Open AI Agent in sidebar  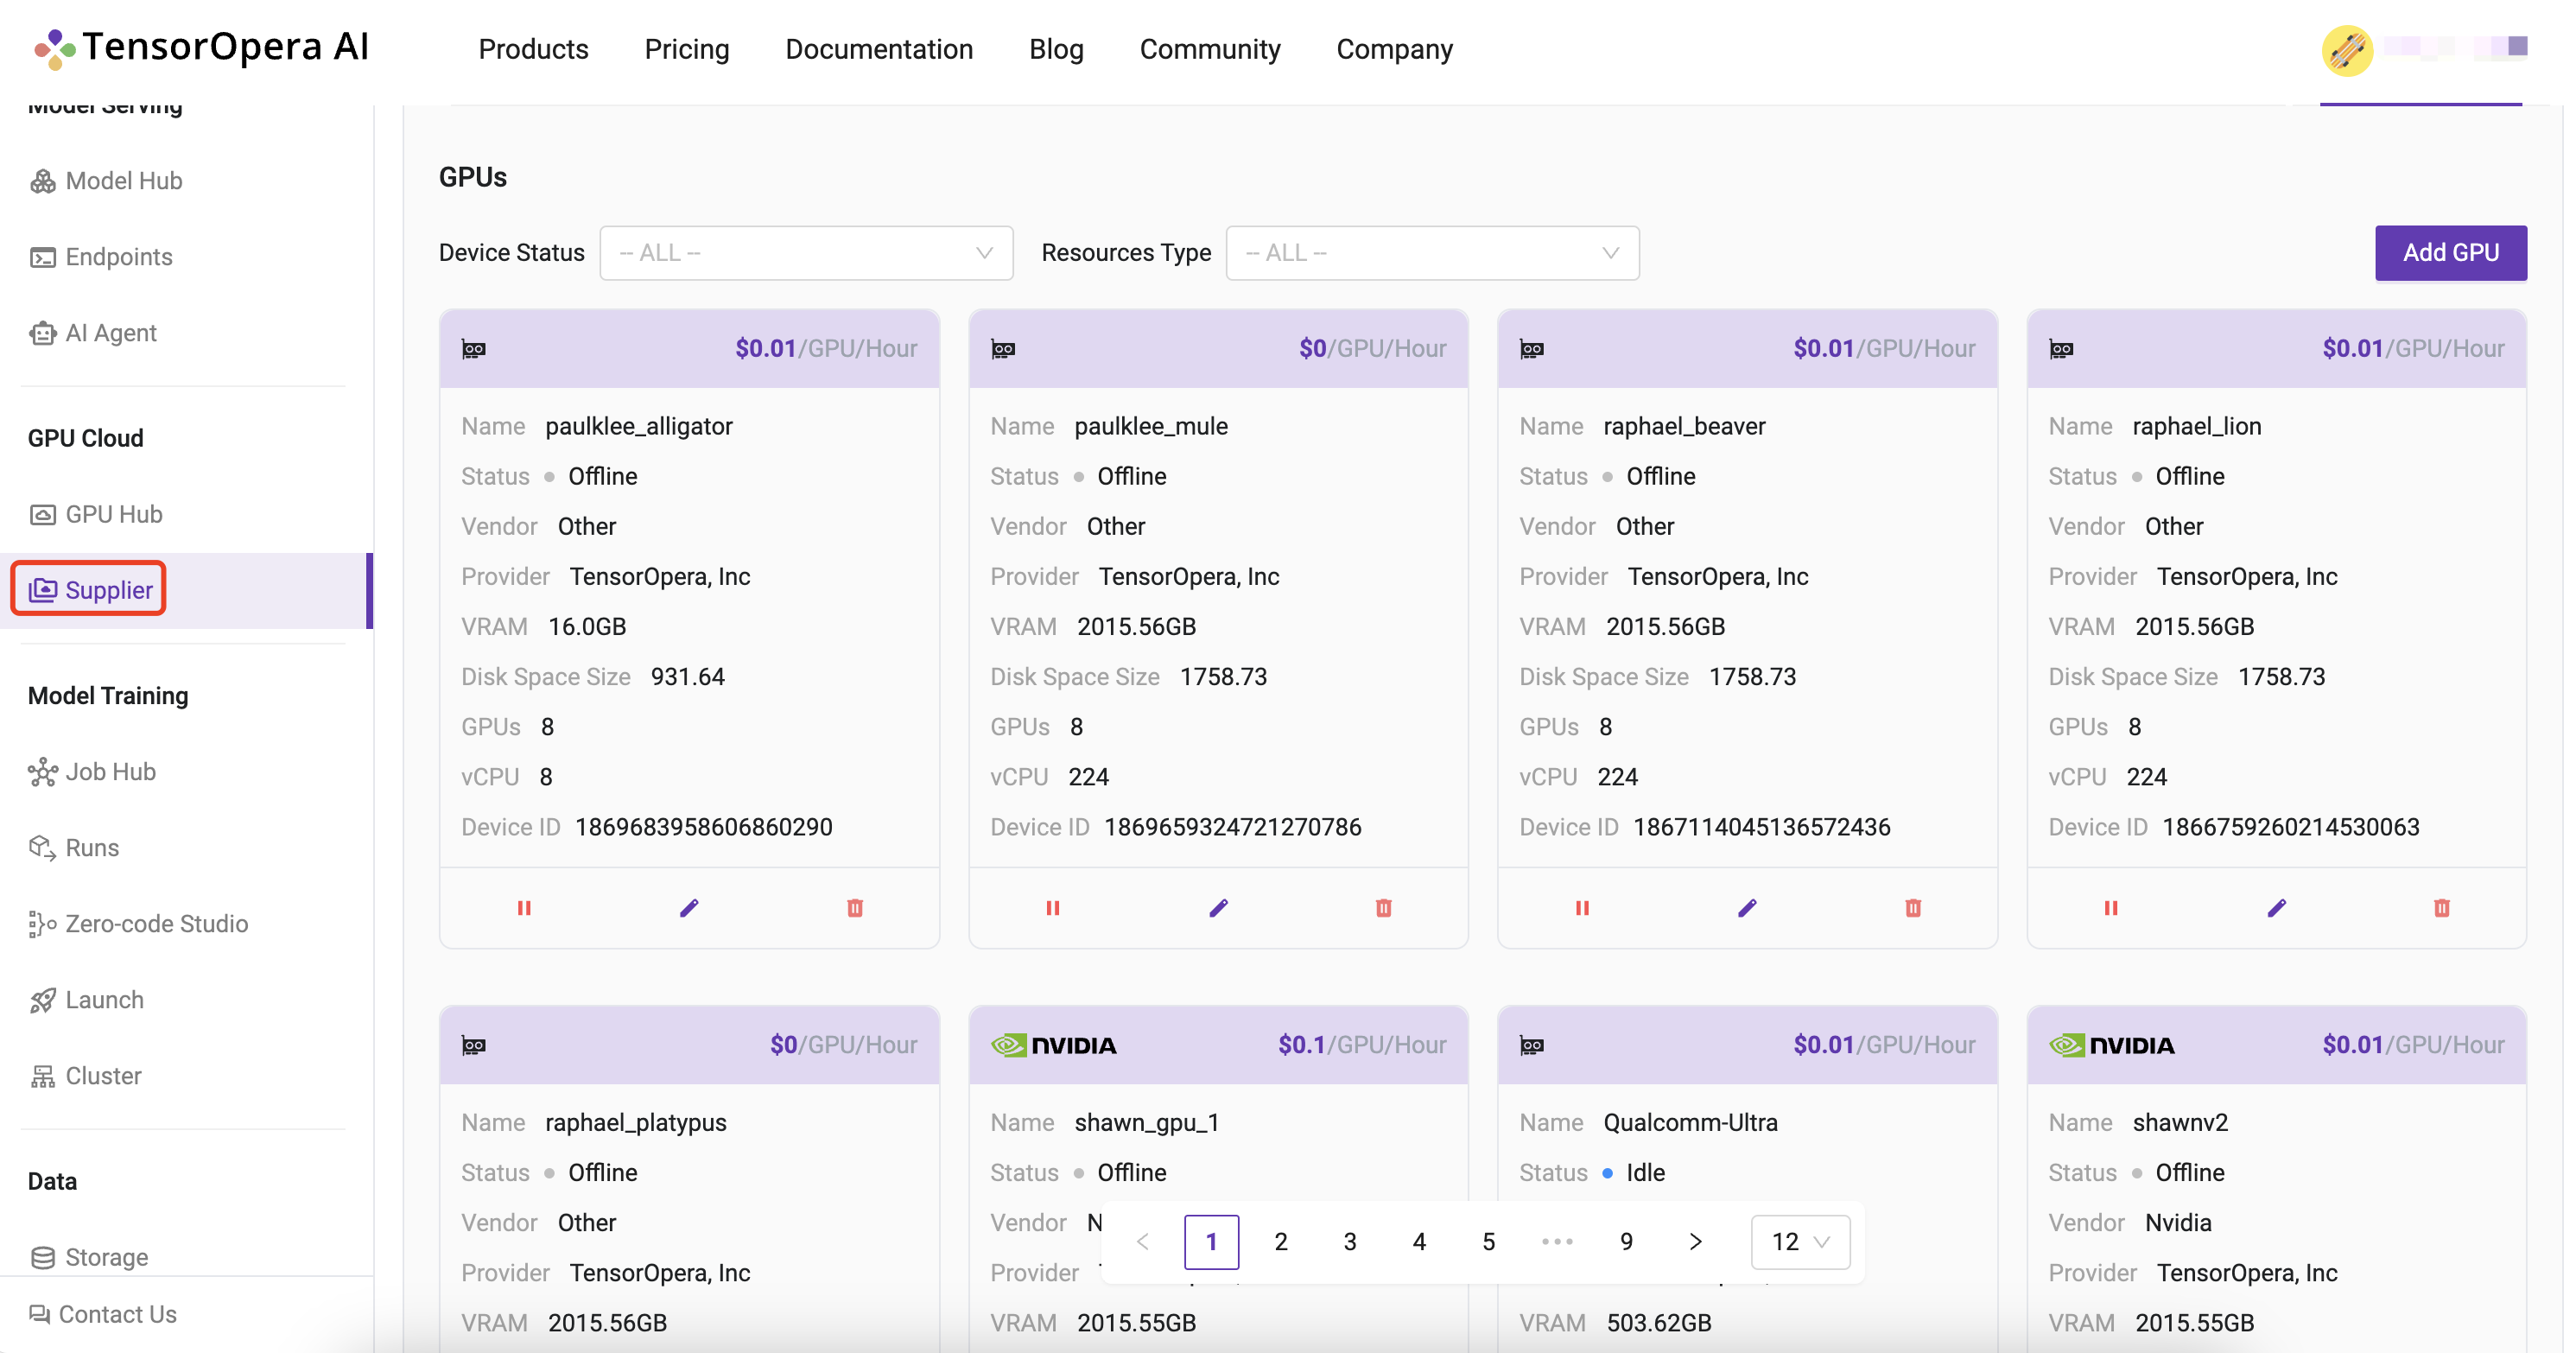93,333
